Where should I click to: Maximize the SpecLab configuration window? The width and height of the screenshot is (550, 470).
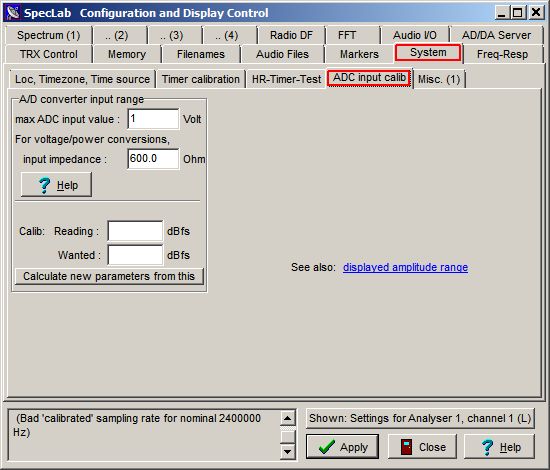(x=518, y=13)
